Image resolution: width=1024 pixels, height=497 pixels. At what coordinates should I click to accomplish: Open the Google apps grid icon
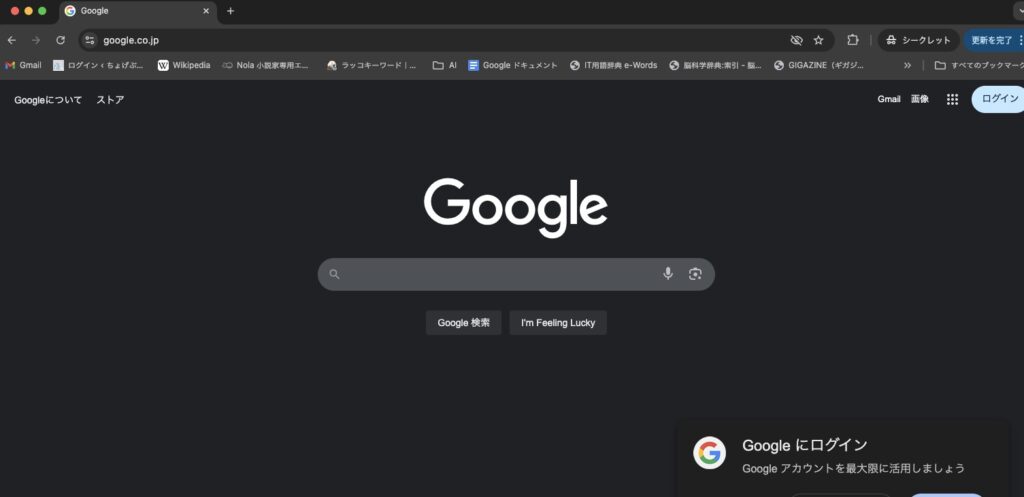point(953,99)
